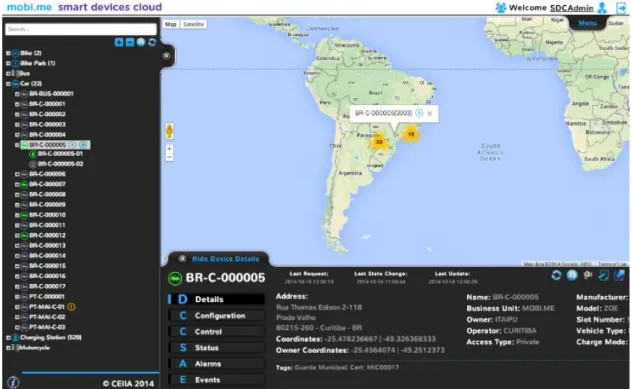631x389 pixels.
Task: Switch map view to Map
Action: pos(171,25)
